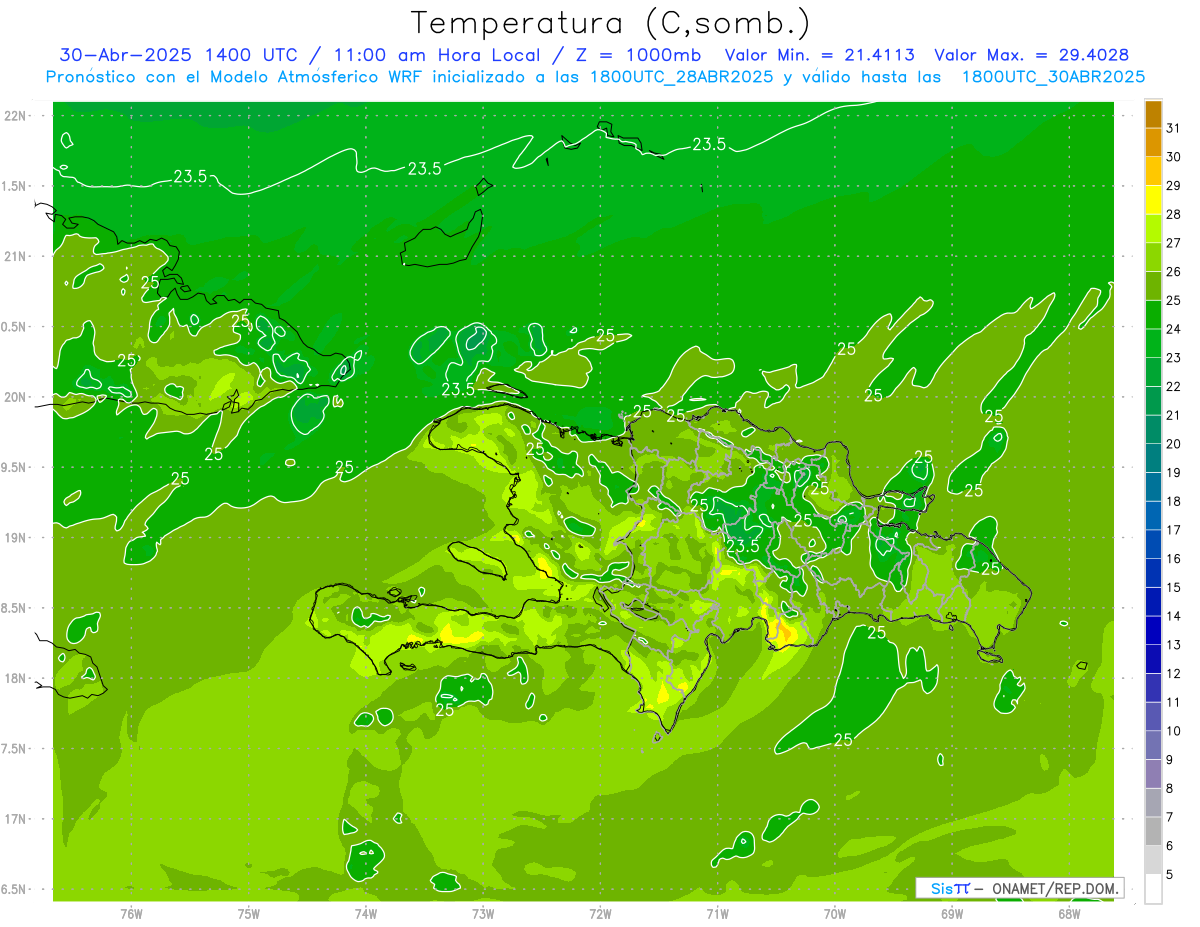Click the colorbar value label "18"
This screenshot has height=927, width=1200.
[1173, 501]
